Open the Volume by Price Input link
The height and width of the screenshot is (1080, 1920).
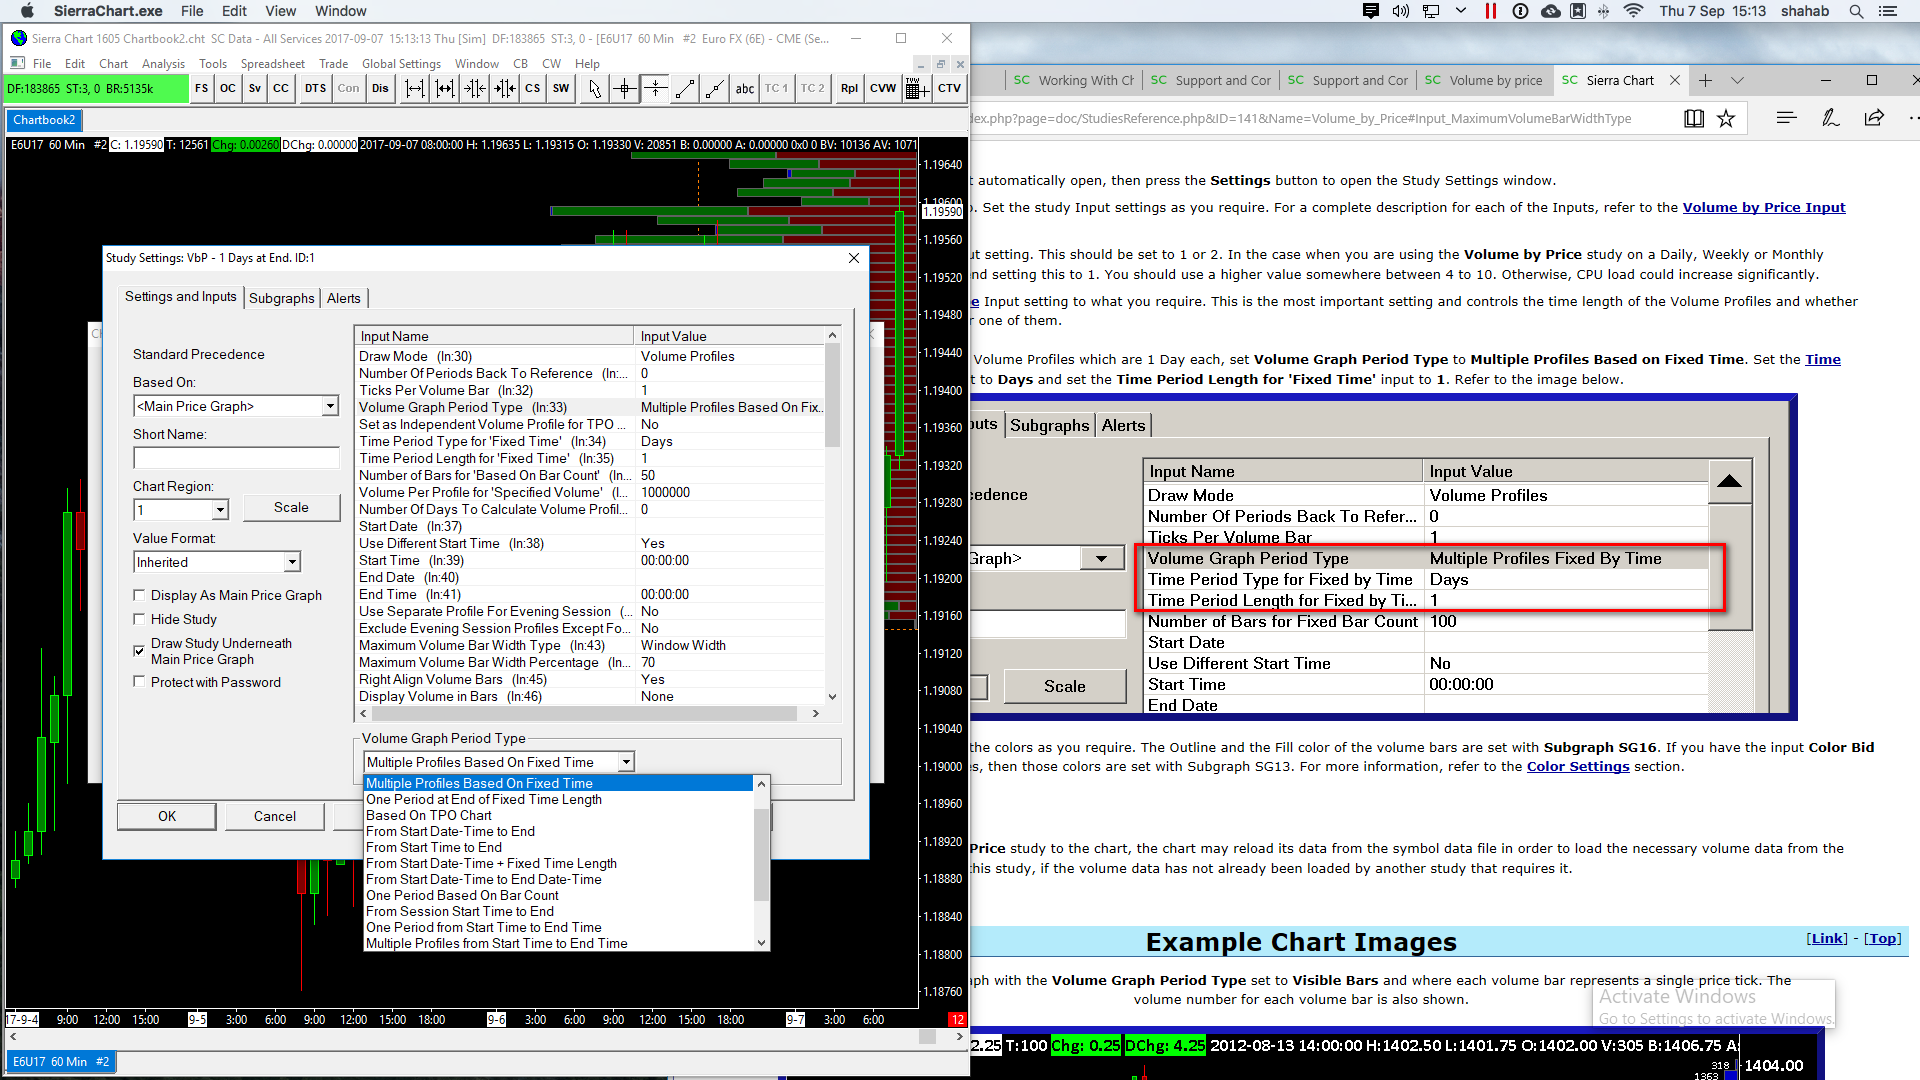tap(1764, 208)
